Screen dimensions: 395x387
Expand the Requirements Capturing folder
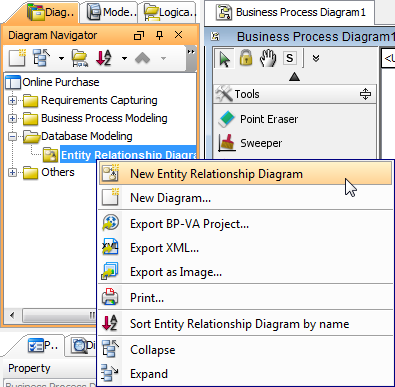click(x=12, y=100)
